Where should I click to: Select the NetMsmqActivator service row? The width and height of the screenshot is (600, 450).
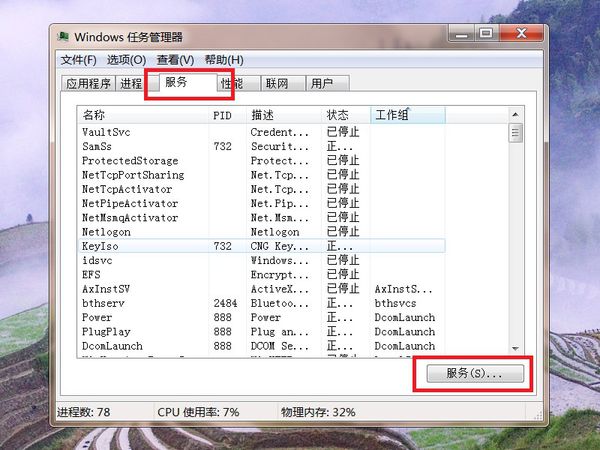point(261,218)
